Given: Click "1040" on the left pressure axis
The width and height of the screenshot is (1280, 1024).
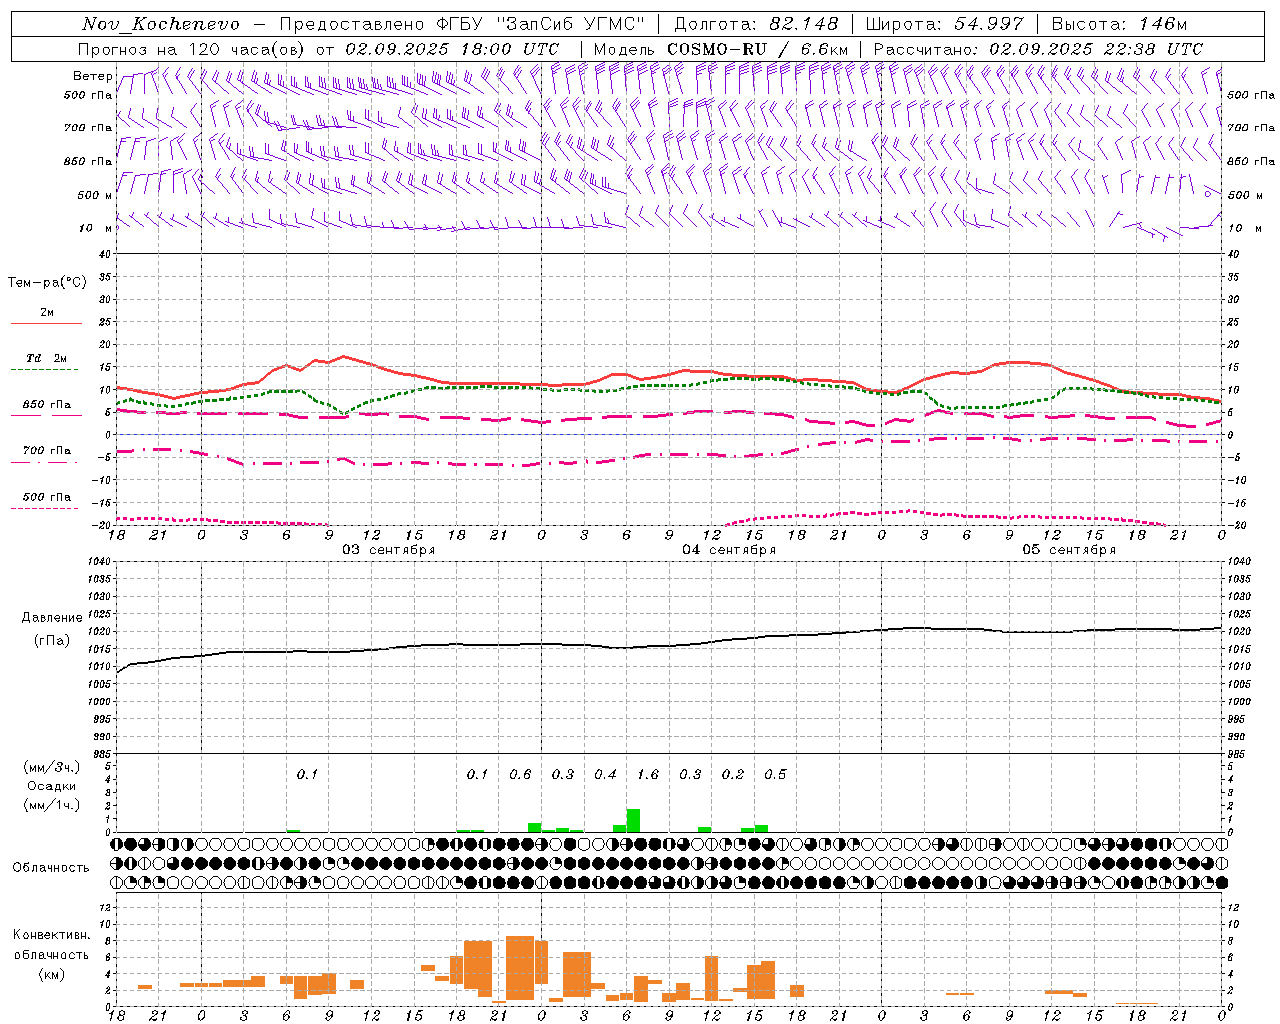Looking at the screenshot, I should coord(98,562).
